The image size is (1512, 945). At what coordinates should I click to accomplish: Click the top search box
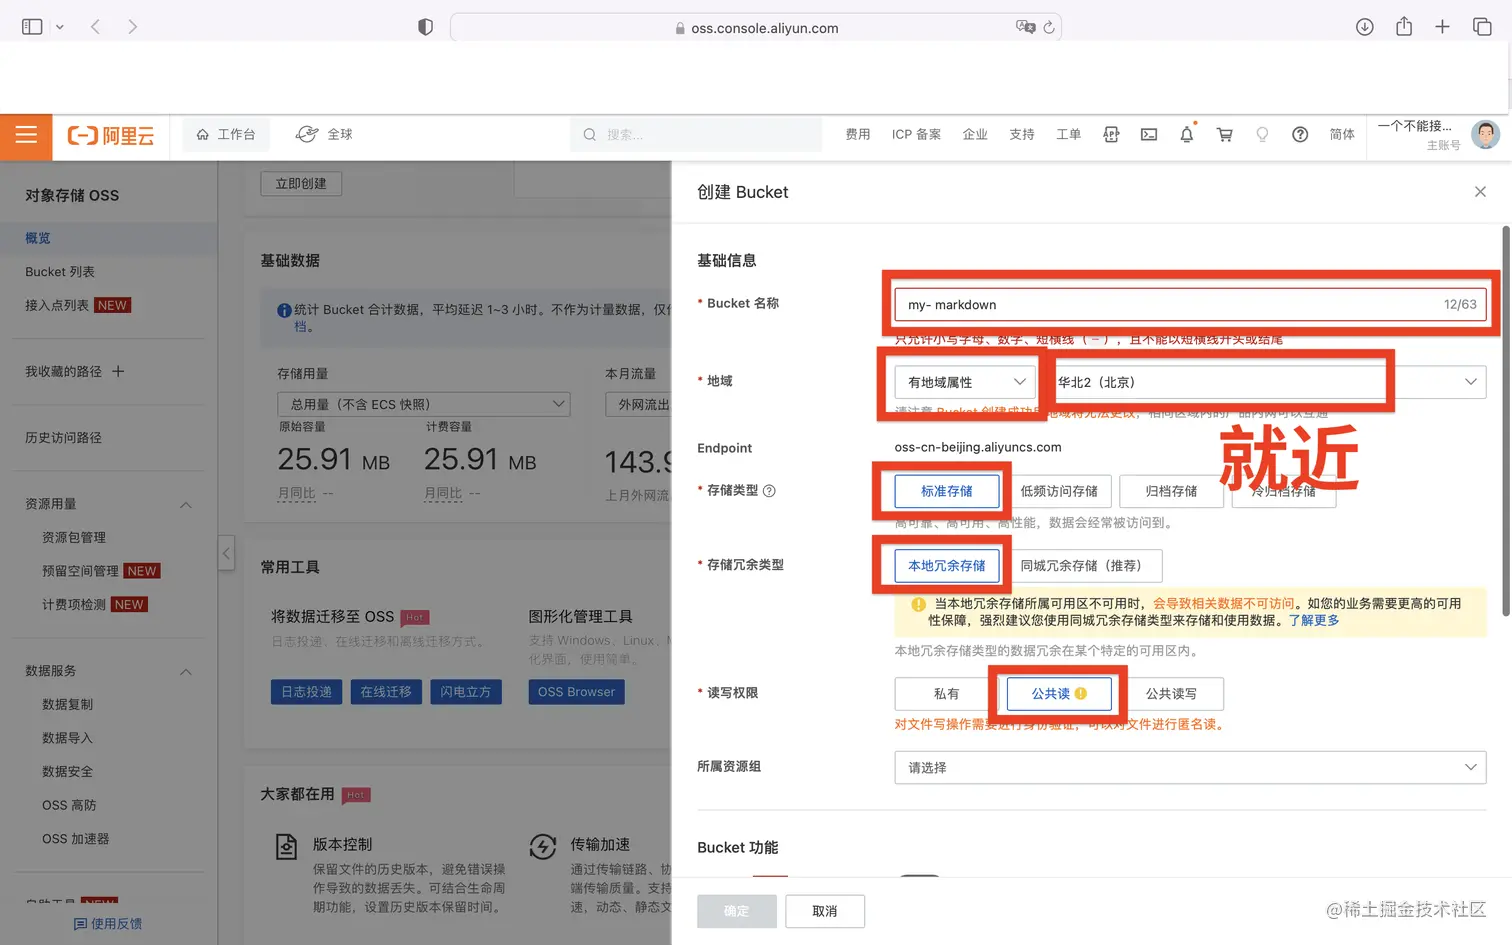click(x=696, y=134)
